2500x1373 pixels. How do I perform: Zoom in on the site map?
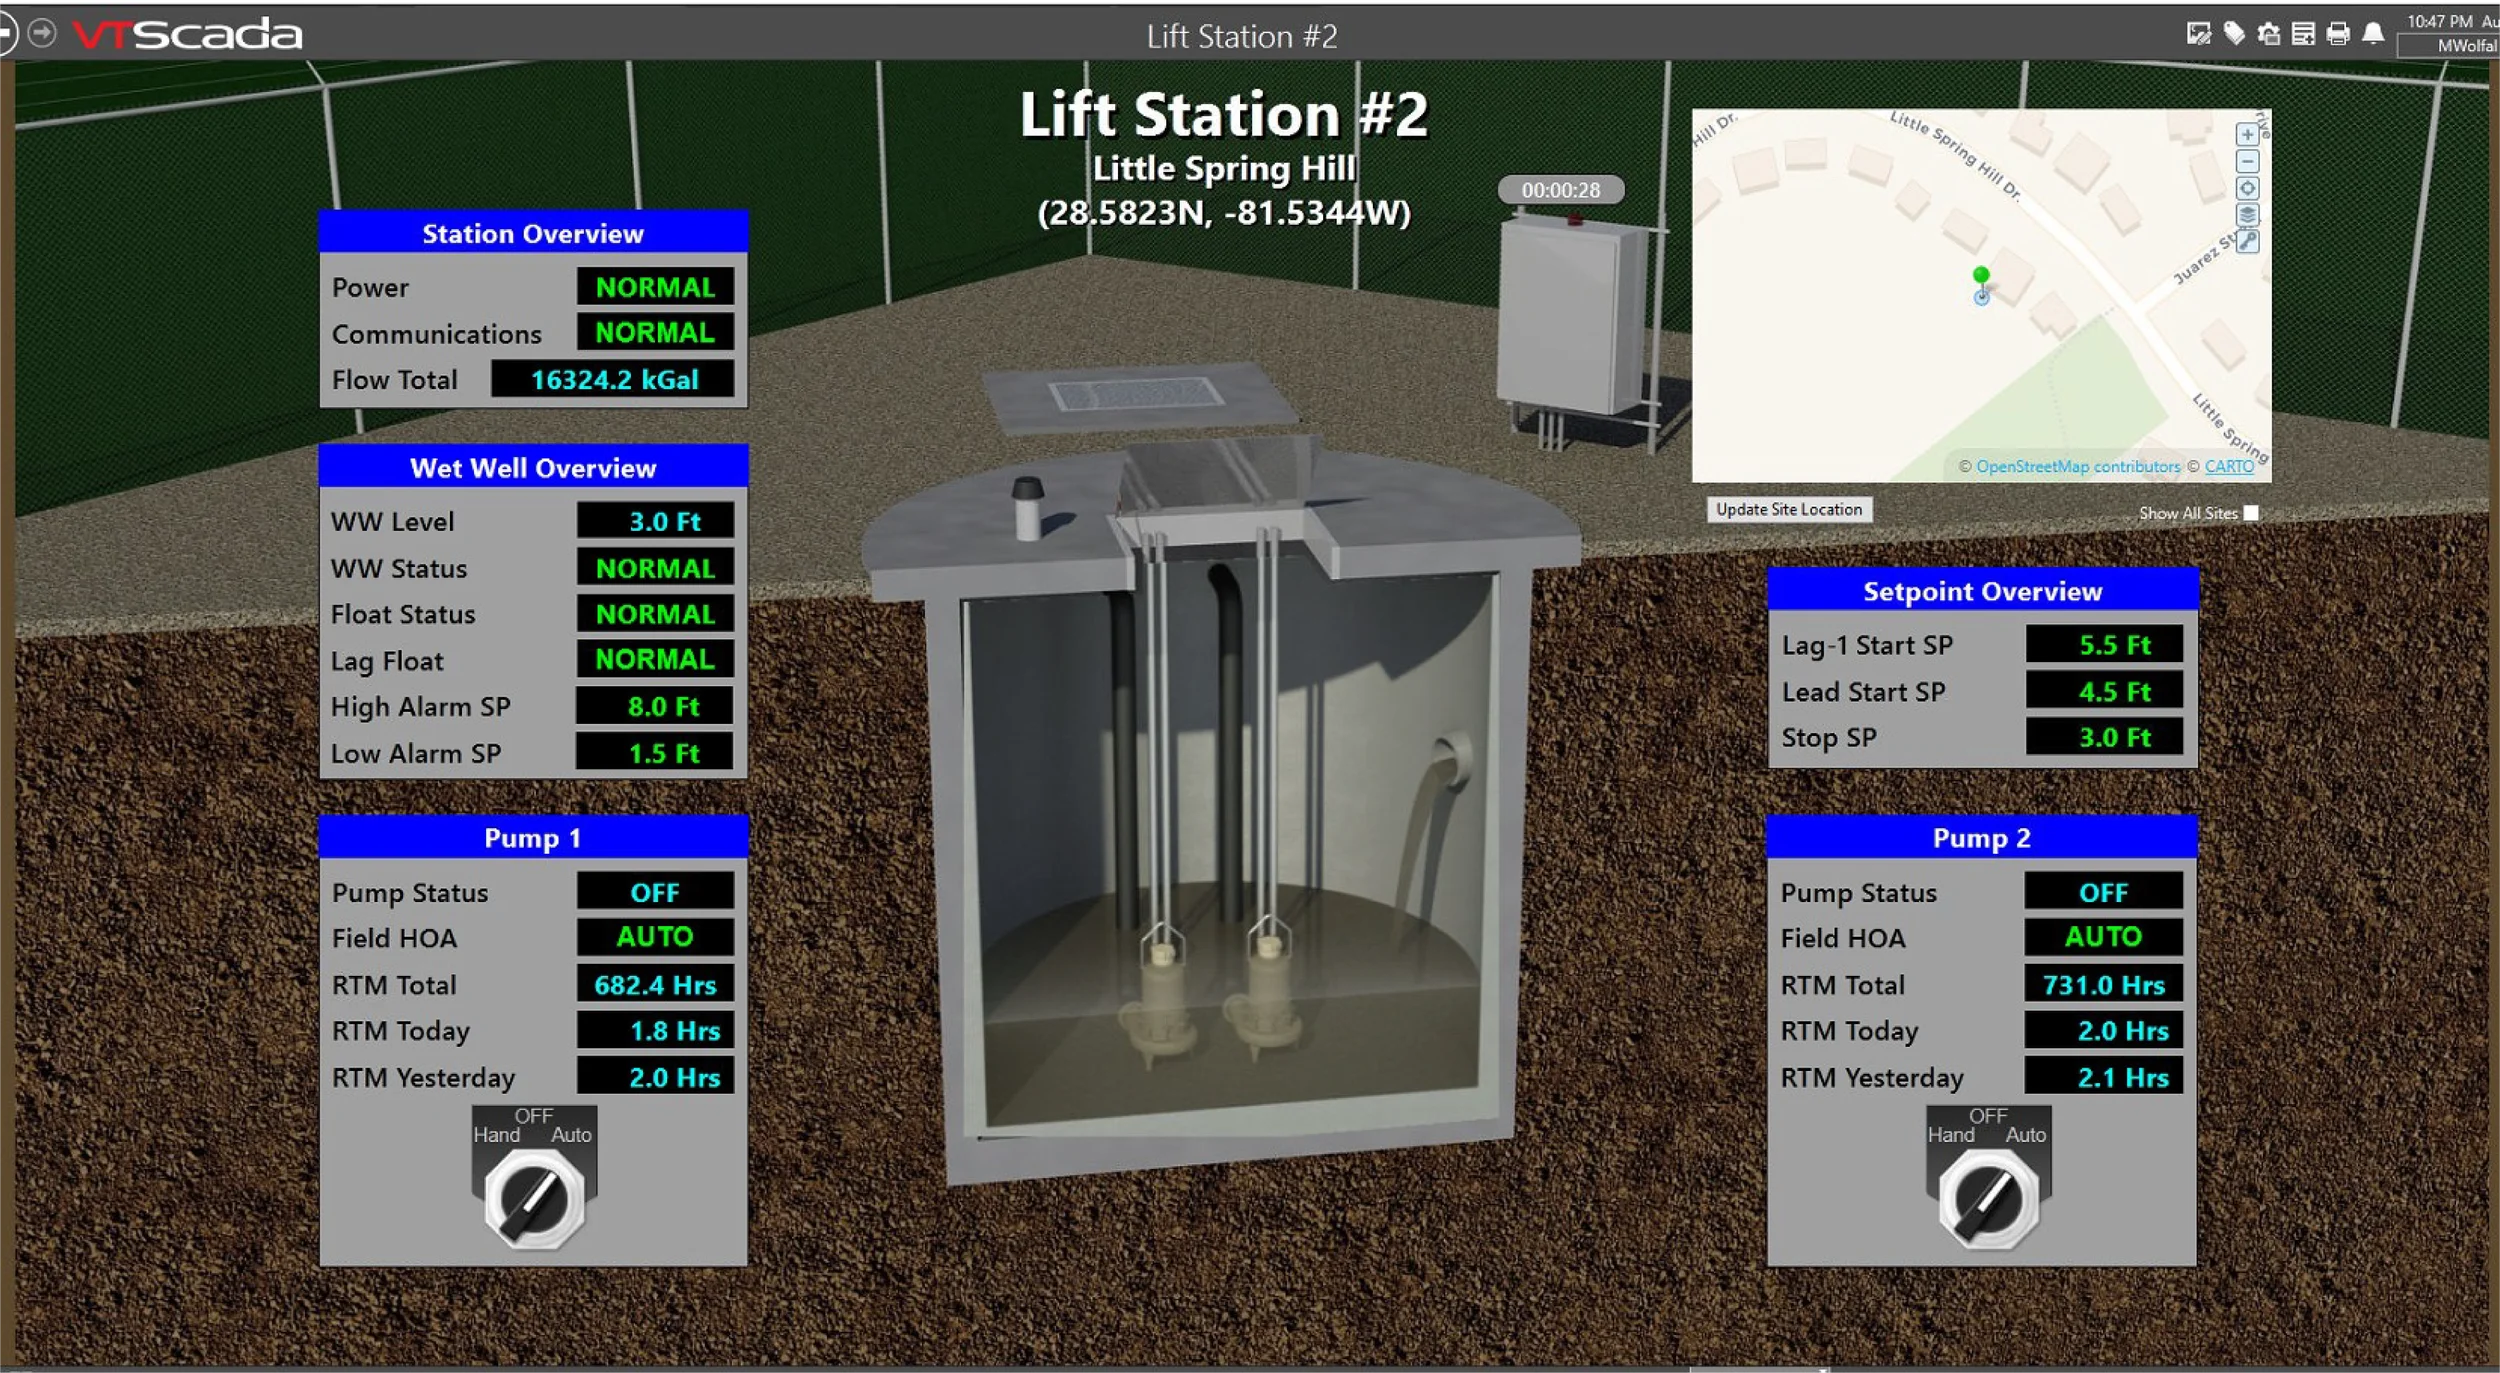click(x=2247, y=135)
